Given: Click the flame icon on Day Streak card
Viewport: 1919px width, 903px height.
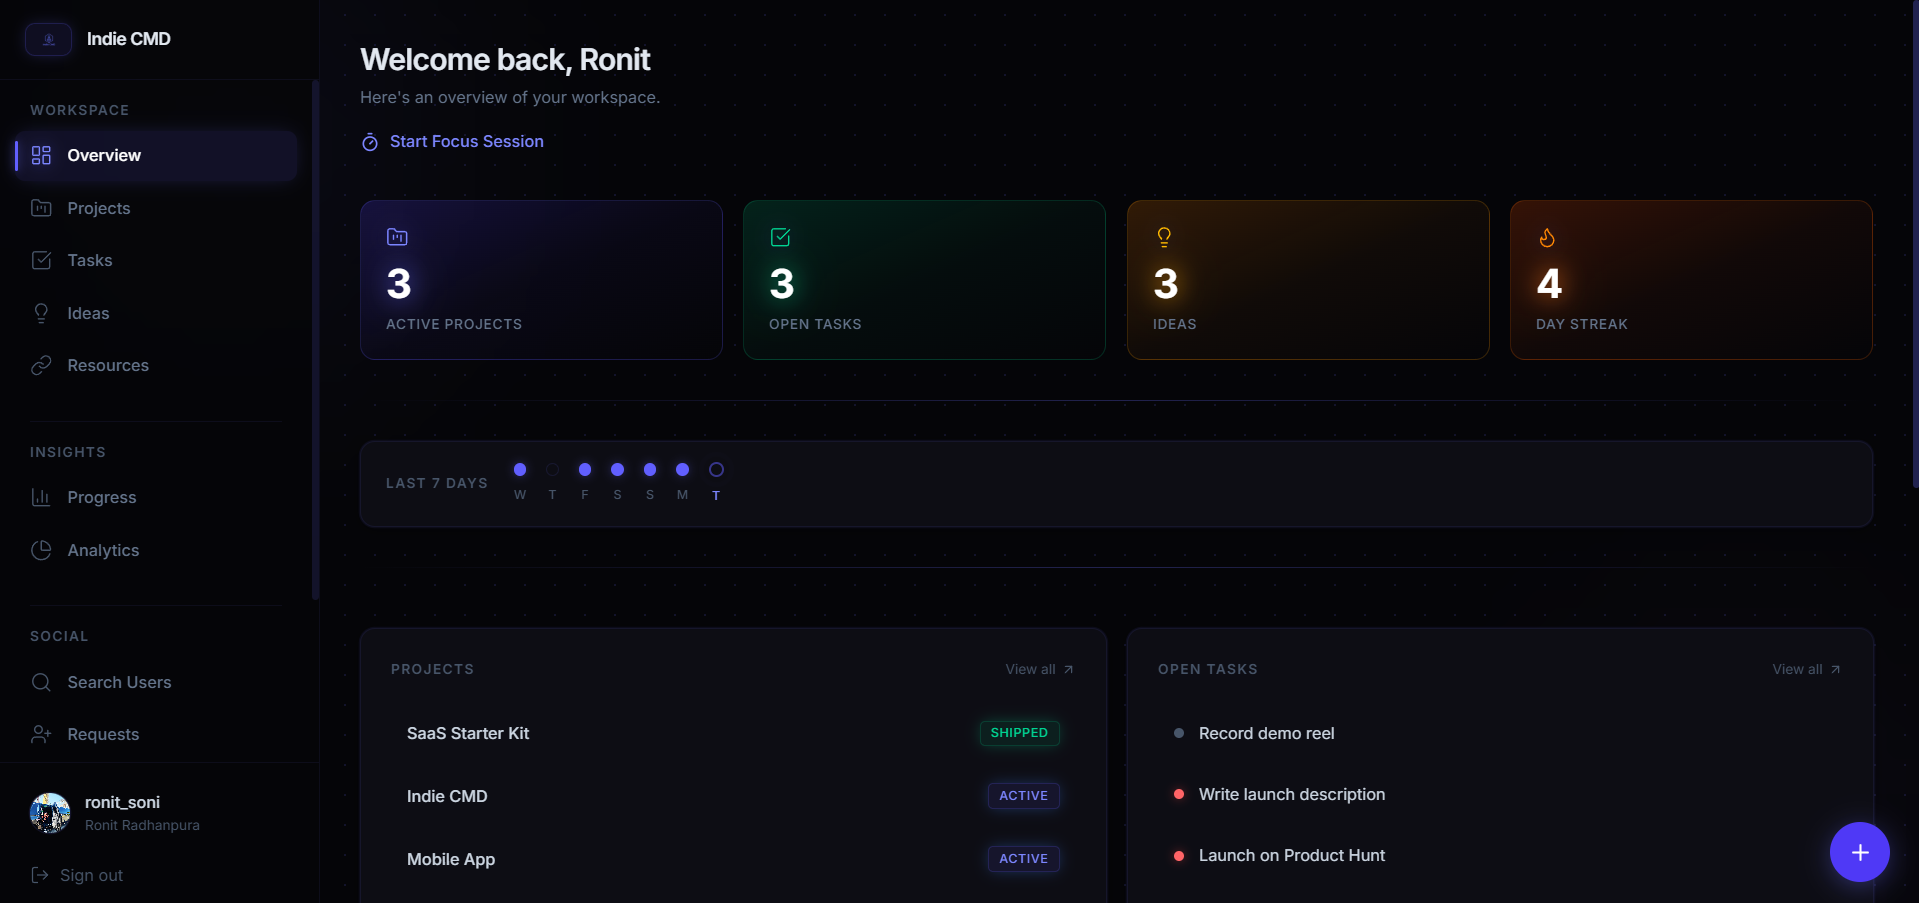Looking at the screenshot, I should coord(1547,237).
